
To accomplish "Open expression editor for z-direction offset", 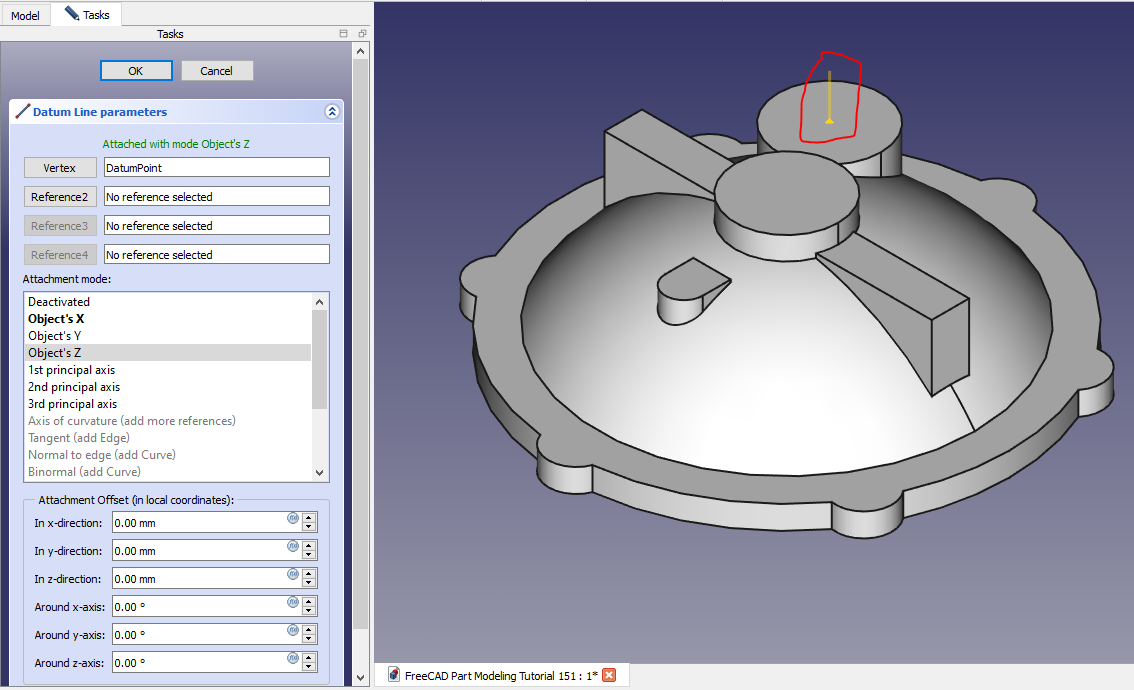I will pos(293,574).
